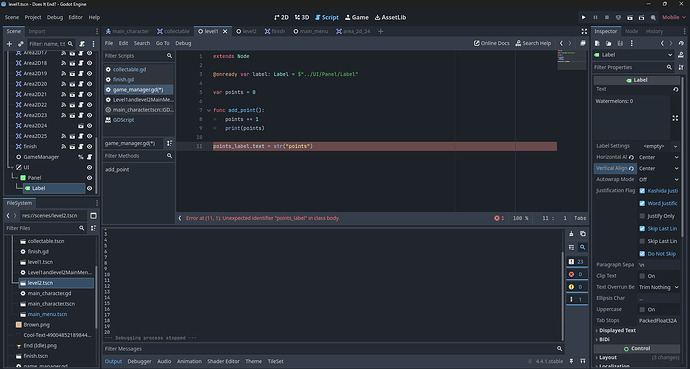Uncheck the Word Justification flag checkbox
The height and width of the screenshot is (369, 690).
[642, 203]
